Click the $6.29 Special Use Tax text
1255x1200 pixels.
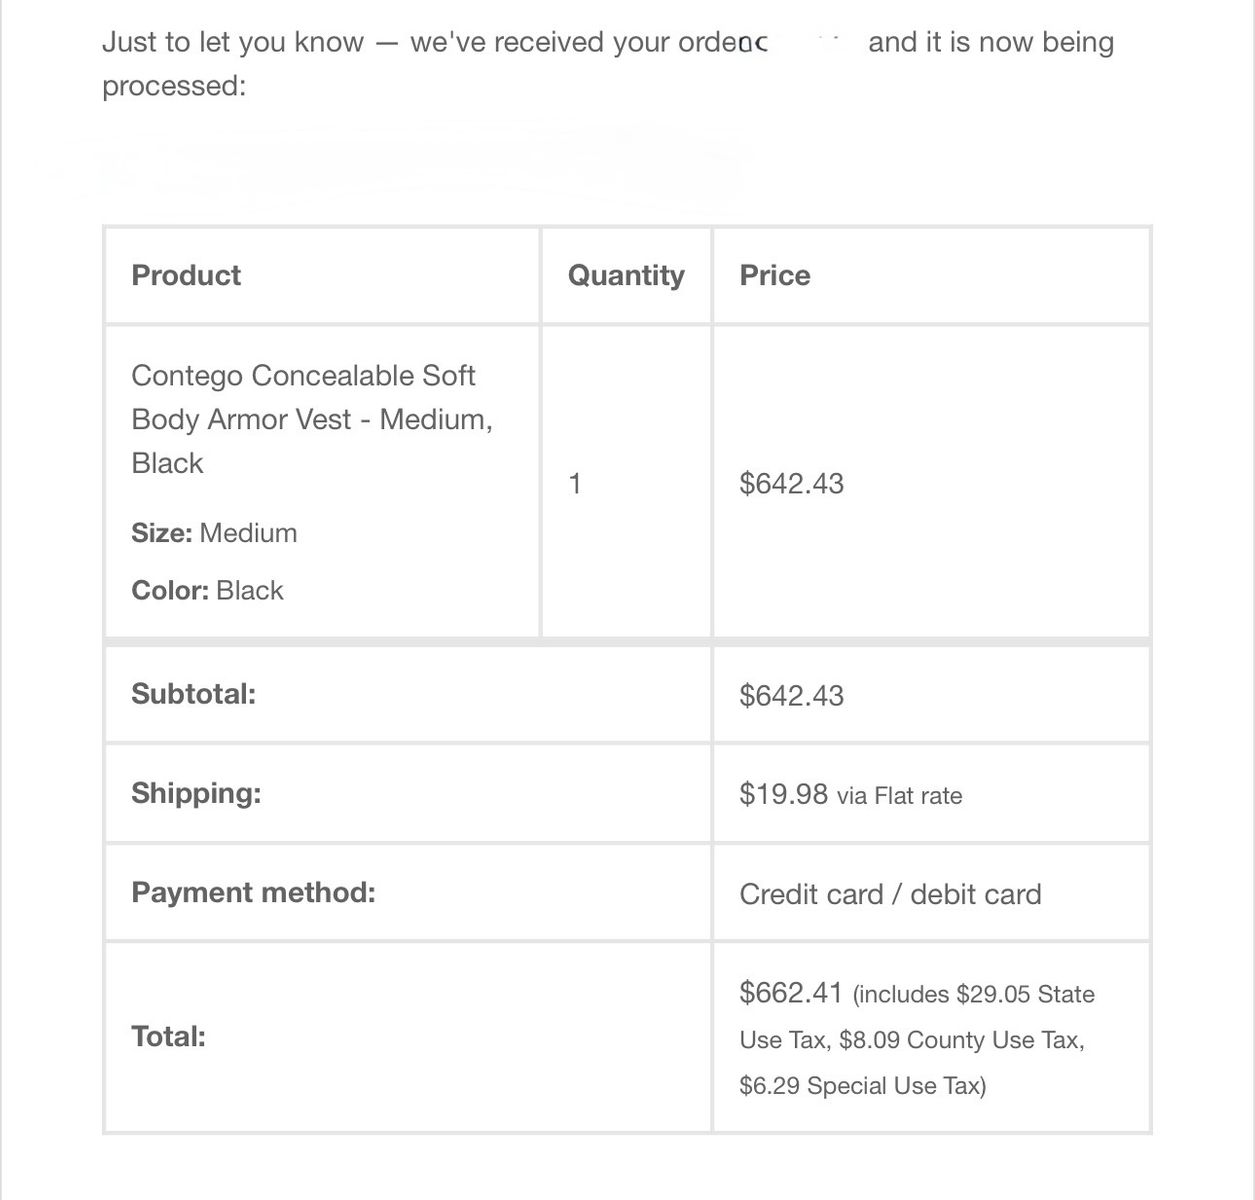862,1086
